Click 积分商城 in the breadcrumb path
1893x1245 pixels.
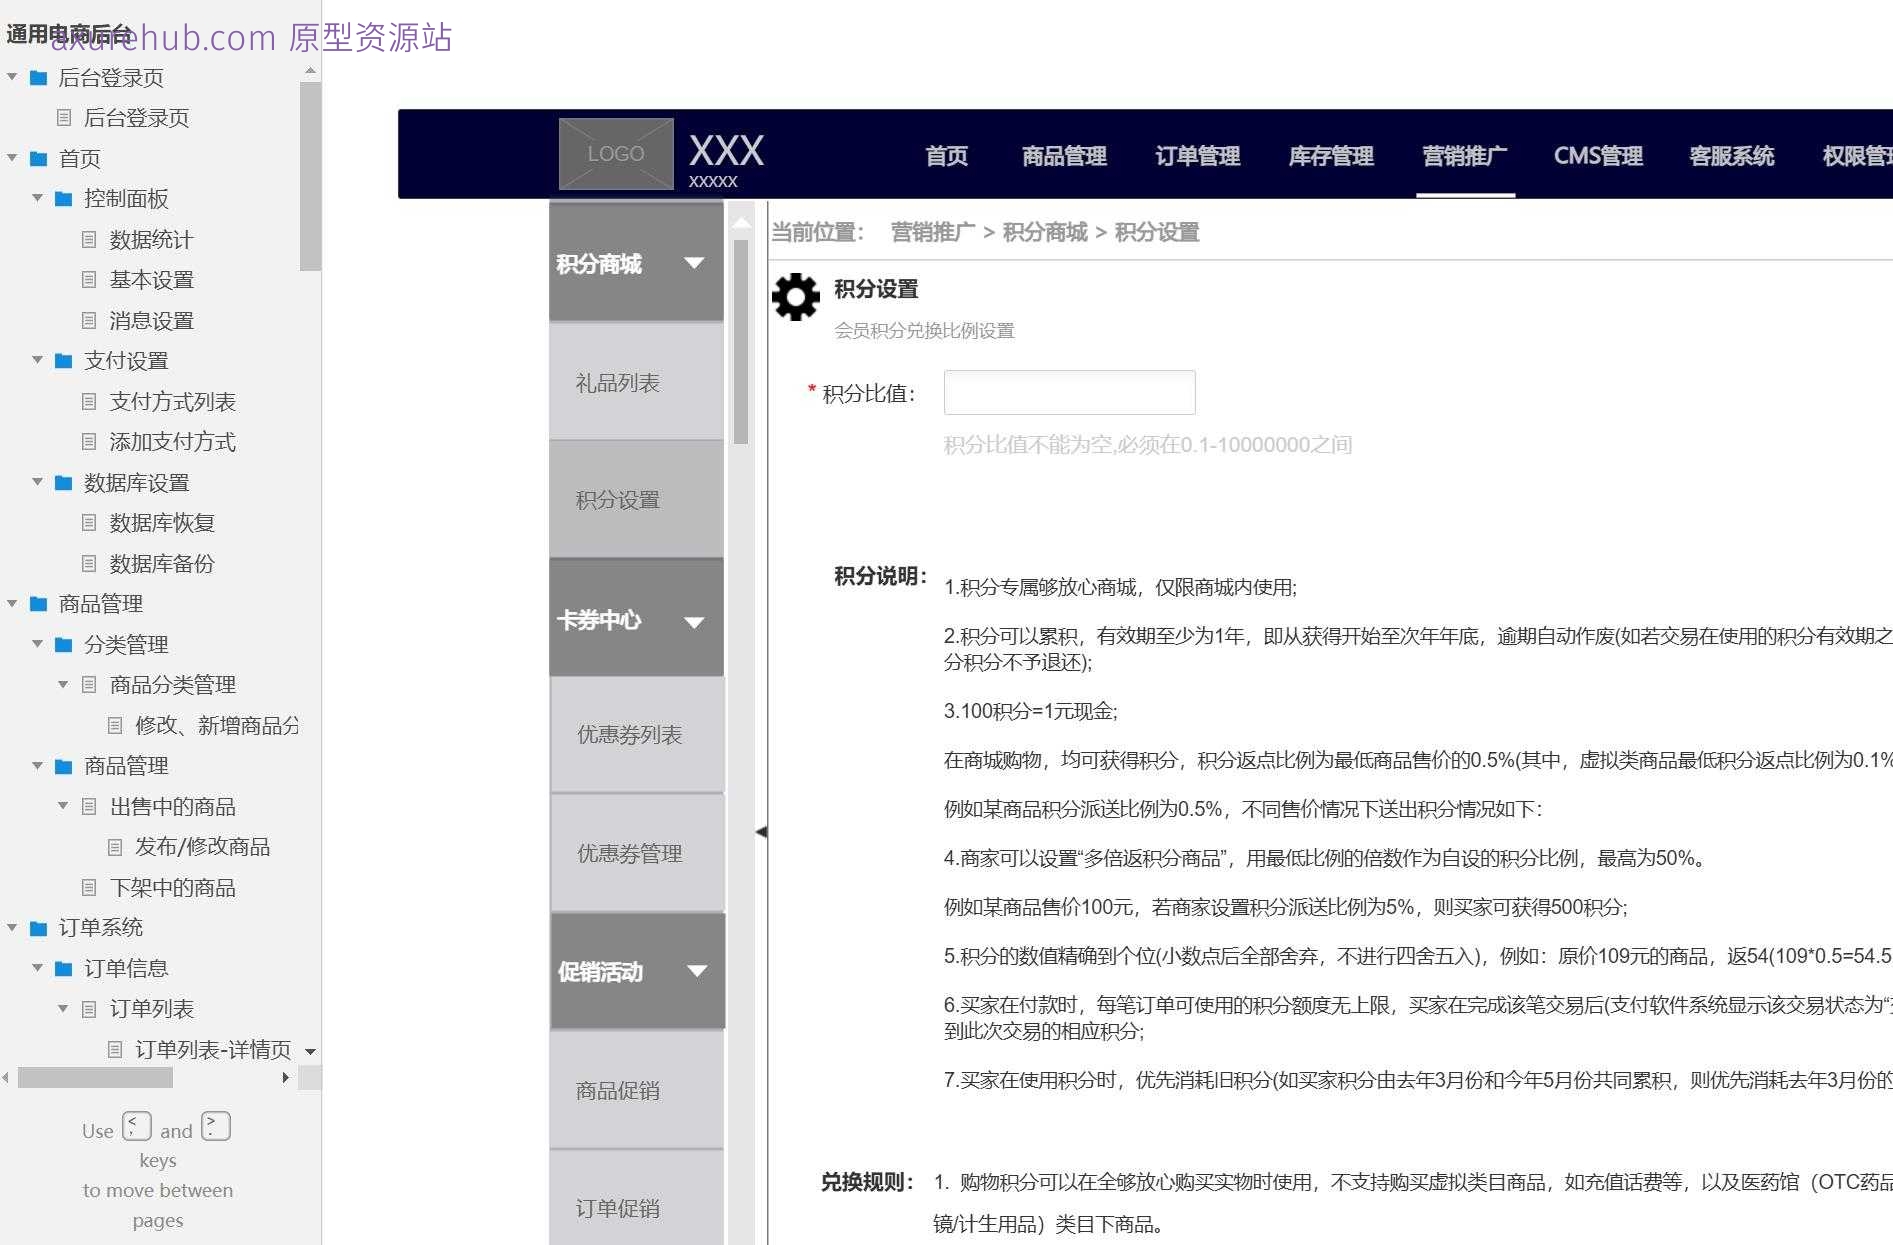pyautogui.click(x=1043, y=231)
